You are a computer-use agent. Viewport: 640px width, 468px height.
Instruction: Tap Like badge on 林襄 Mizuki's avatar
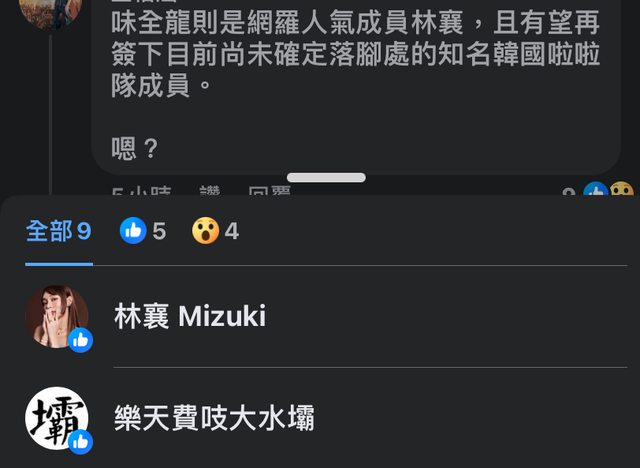(x=80, y=340)
